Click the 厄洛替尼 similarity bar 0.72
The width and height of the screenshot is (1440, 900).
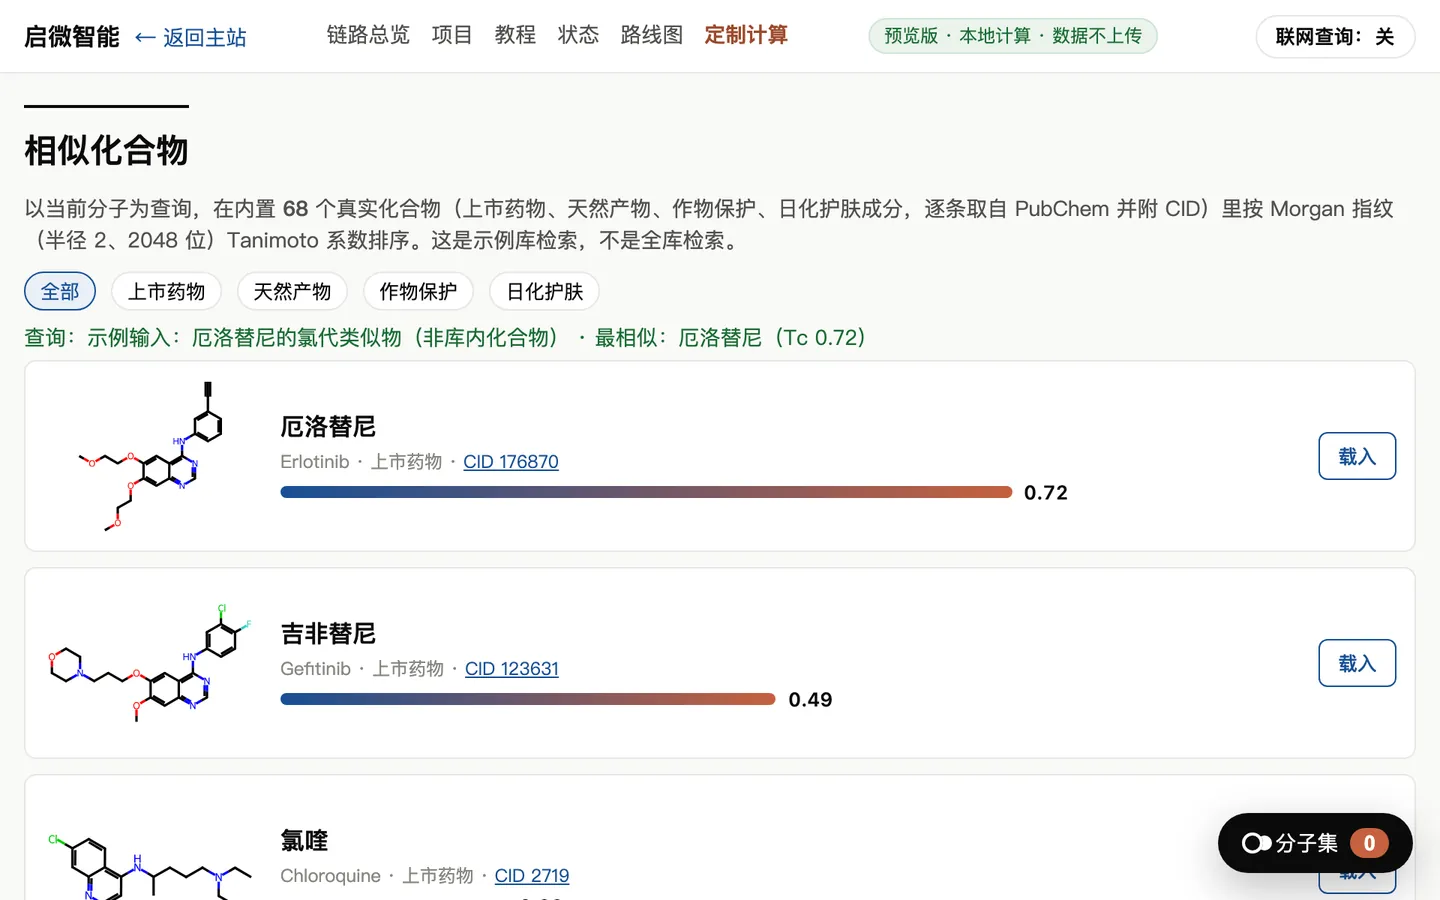click(647, 492)
